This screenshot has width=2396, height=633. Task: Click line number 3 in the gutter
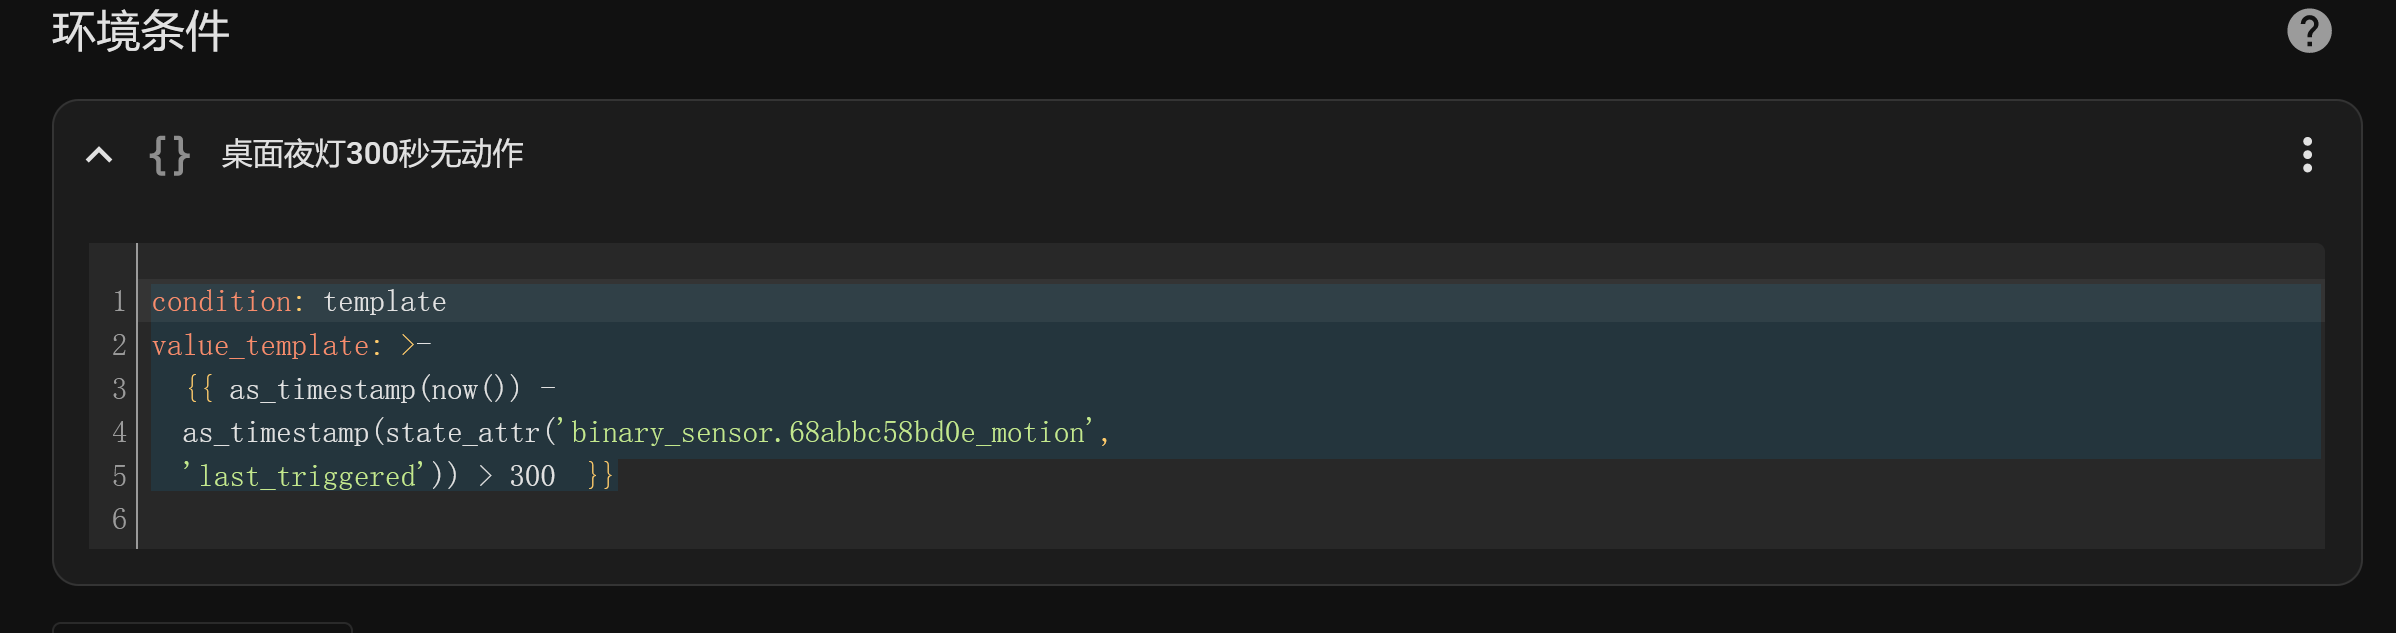pyautogui.click(x=119, y=389)
